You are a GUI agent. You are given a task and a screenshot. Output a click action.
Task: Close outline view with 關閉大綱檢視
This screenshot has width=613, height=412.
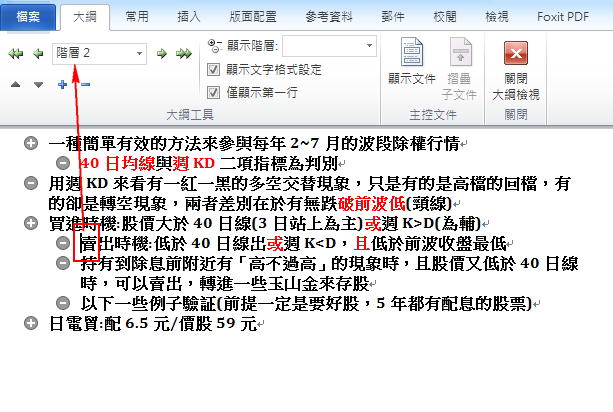(x=516, y=70)
